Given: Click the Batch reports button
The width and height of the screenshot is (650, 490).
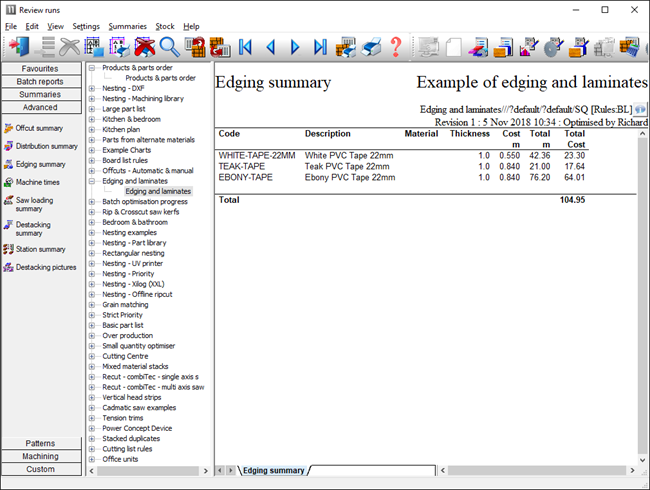Looking at the screenshot, I should tap(41, 81).
